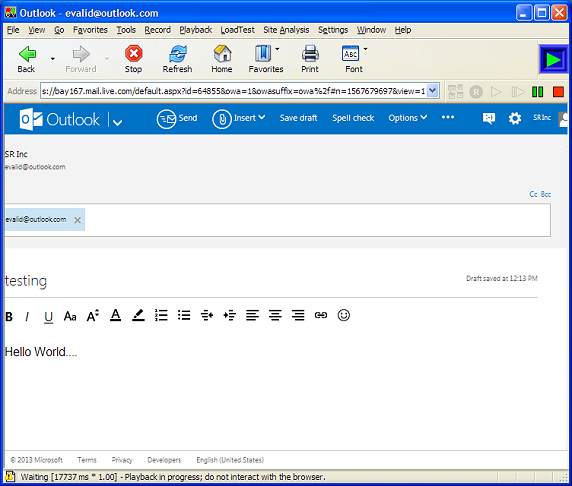Click the Font toolbar icon
The image size is (572, 486).
[x=351, y=54]
